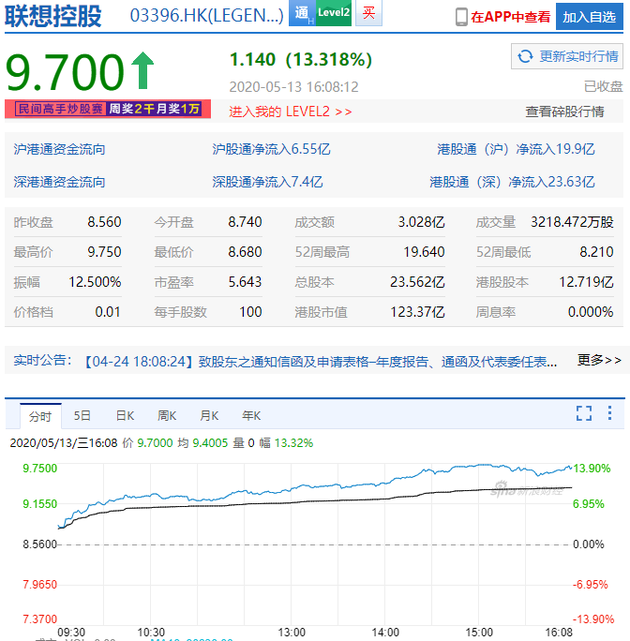The image size is (630, 641).
Task: Click 52周最高 value 19.640
Action: pos(424,252)
